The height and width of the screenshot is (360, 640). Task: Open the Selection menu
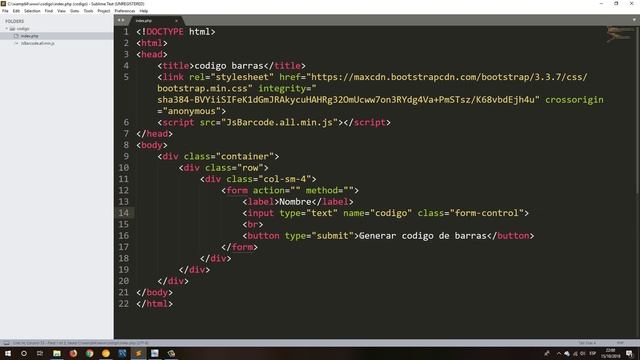(x=32, y=11)
